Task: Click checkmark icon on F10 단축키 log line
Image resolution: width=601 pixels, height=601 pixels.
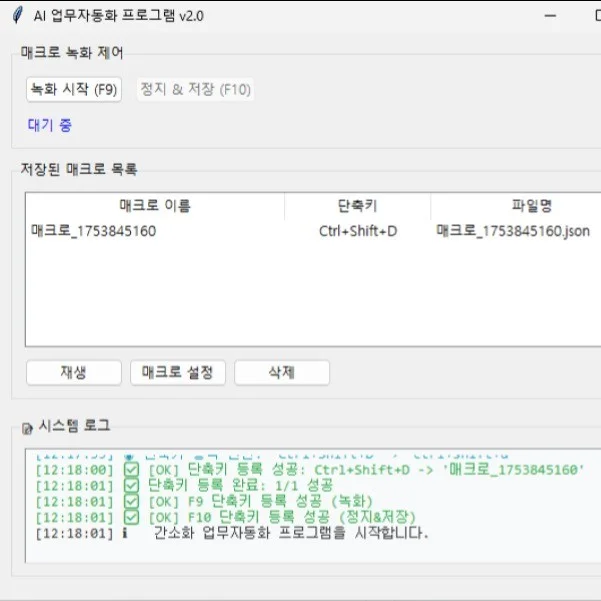Action: (131, 517)
